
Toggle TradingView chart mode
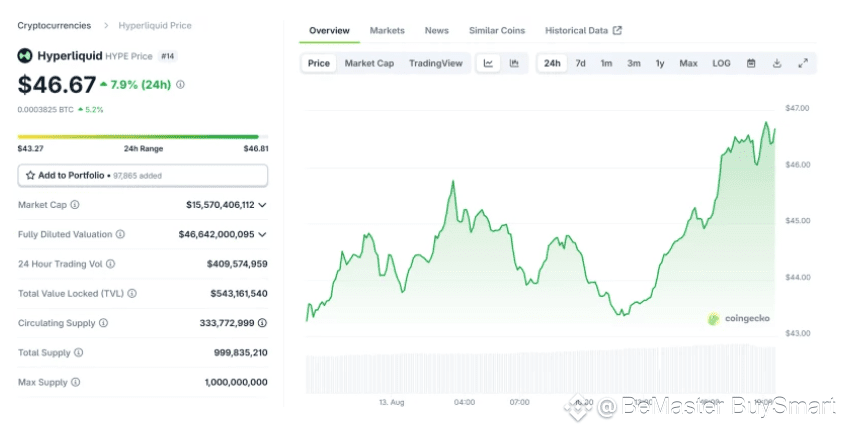click(435, 63)
